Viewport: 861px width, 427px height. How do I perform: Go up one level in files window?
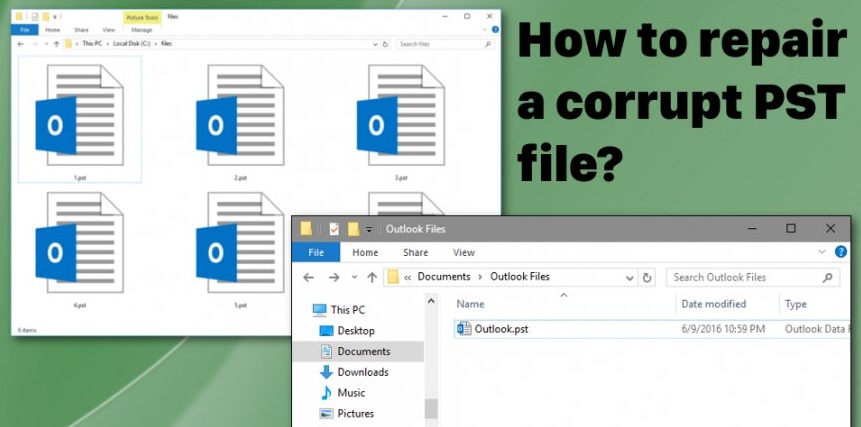coord(56,44)
